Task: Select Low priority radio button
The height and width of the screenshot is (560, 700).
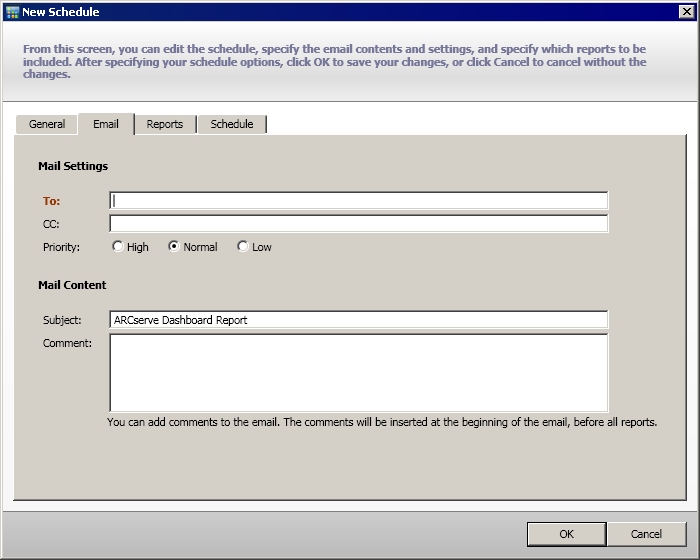Action: point(242,247)
